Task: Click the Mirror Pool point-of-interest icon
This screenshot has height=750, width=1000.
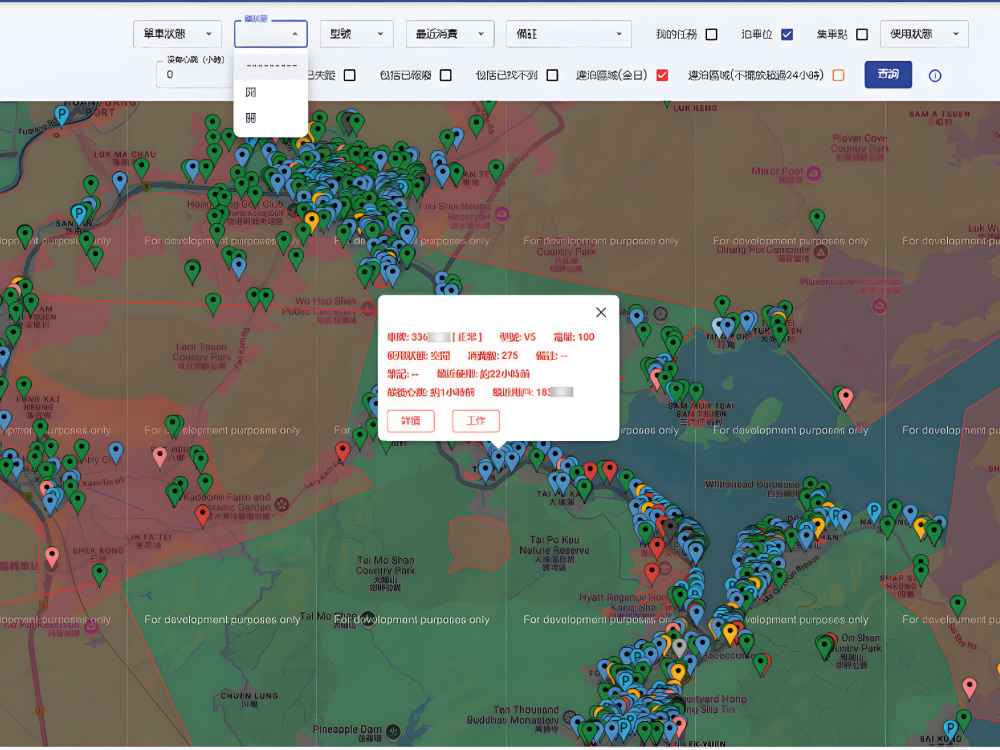Action: tap(813, 173)
